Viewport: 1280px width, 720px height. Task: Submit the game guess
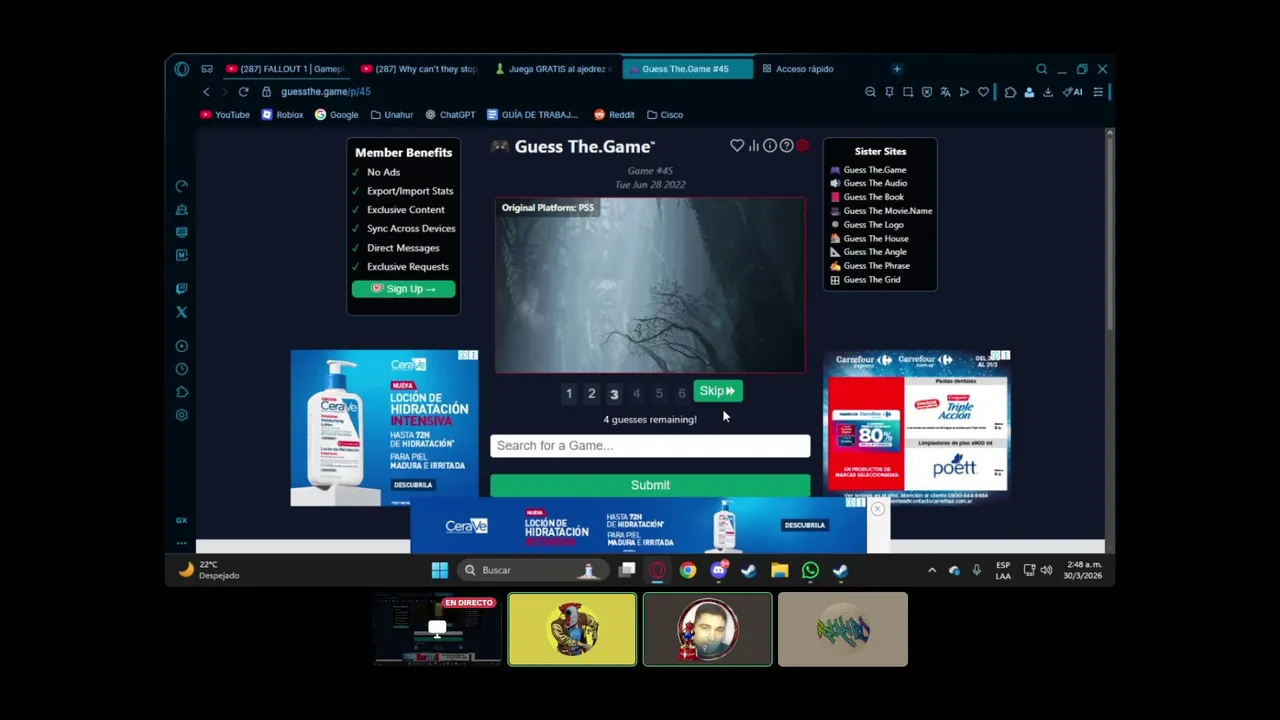tap(650, 485)
